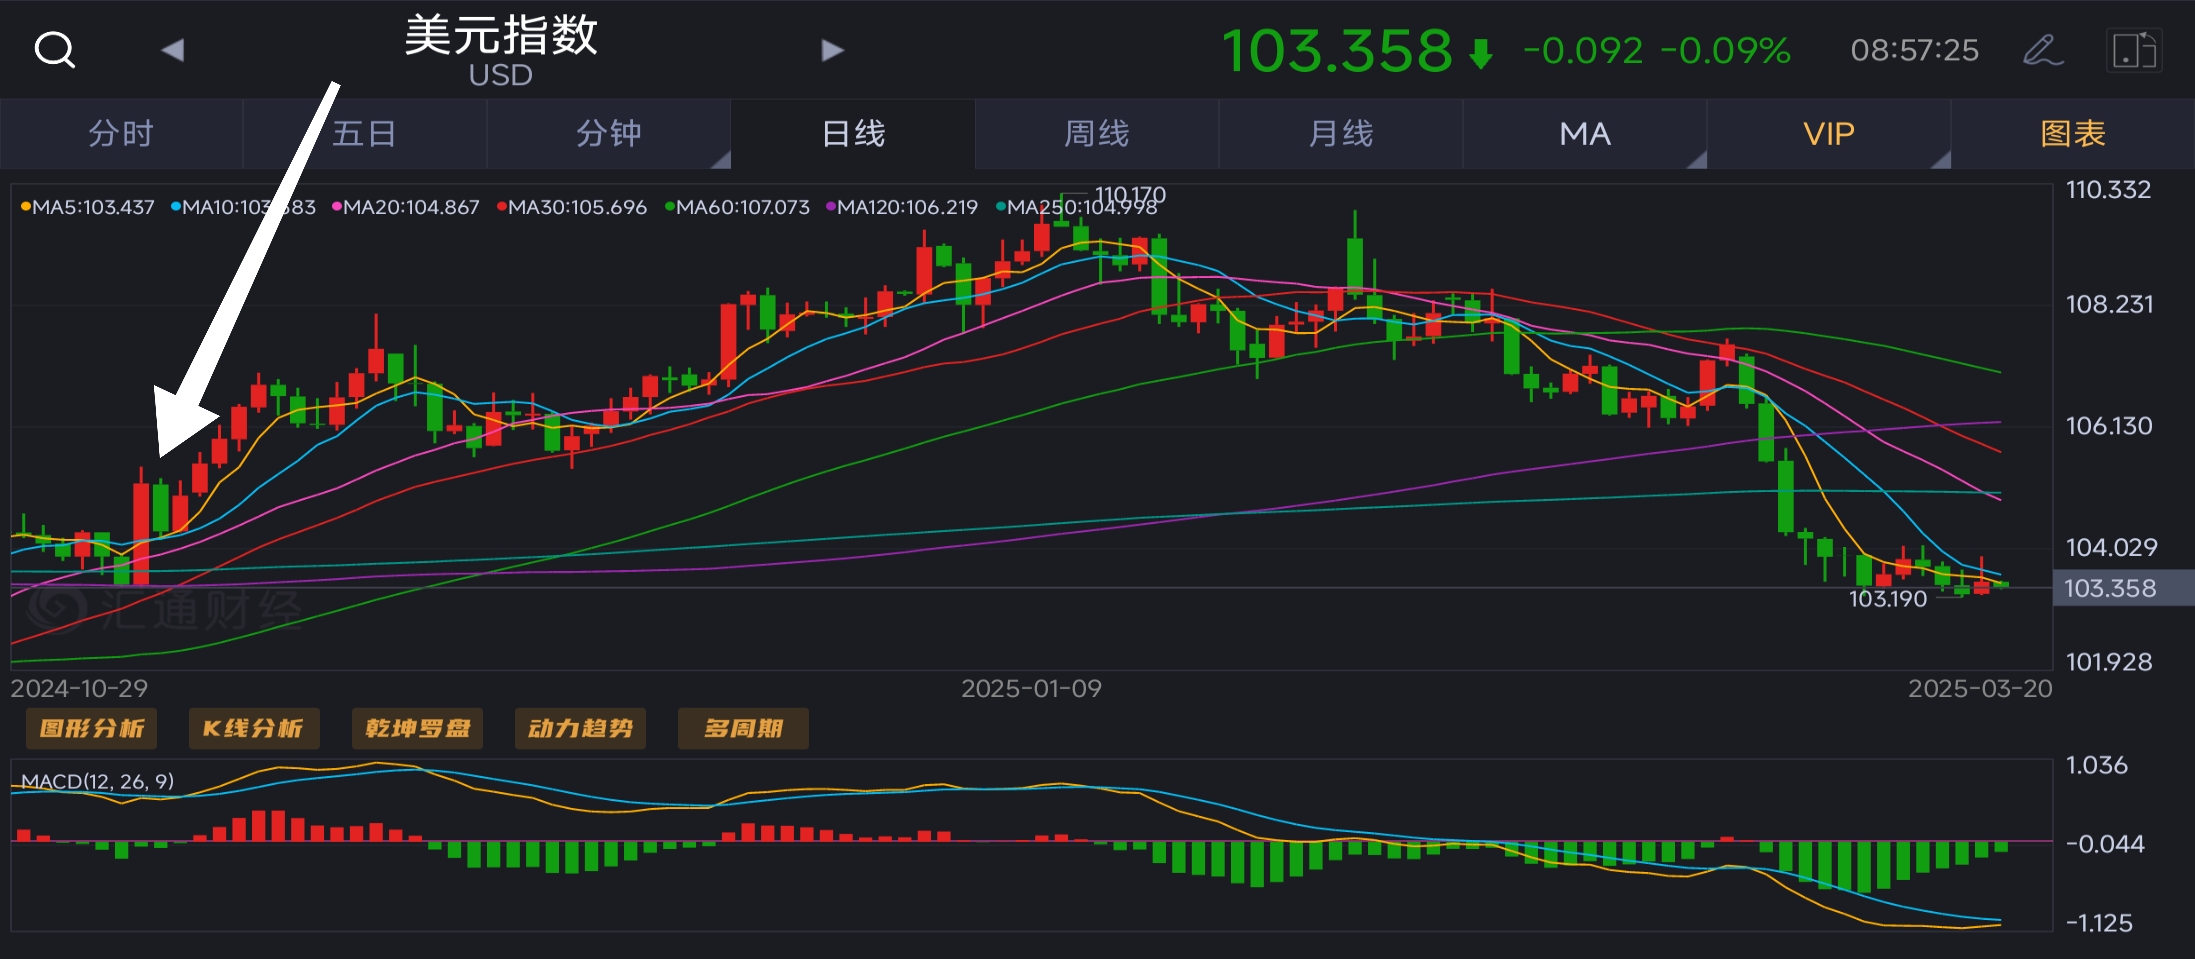Toggle the MA5 moving average line
This screenshot has width=2195, height=959.
[x=88, y=206]
